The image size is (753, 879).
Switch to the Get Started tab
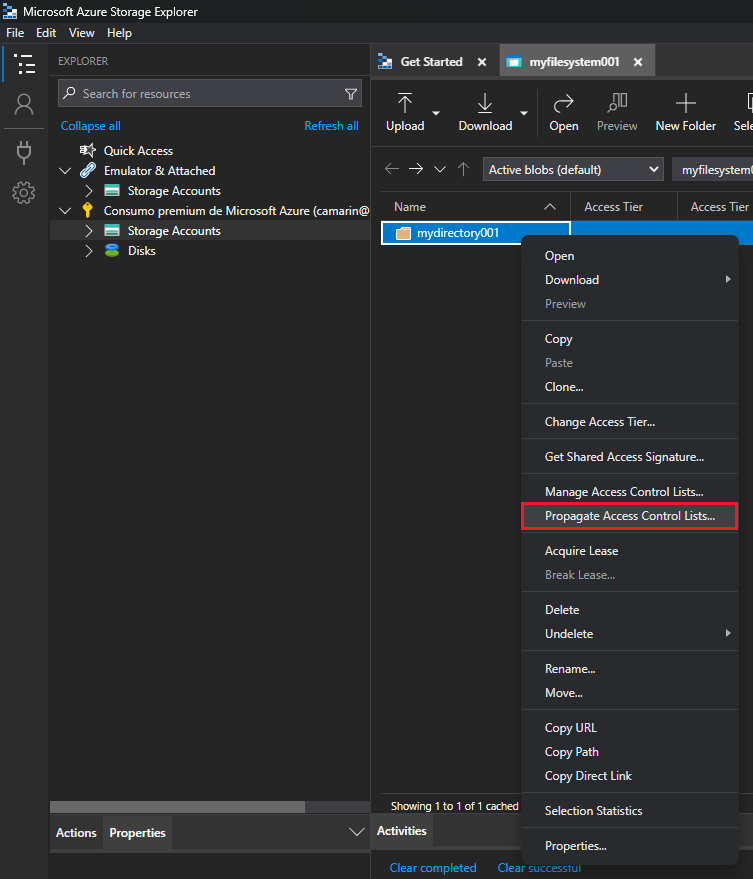(431, 62)
